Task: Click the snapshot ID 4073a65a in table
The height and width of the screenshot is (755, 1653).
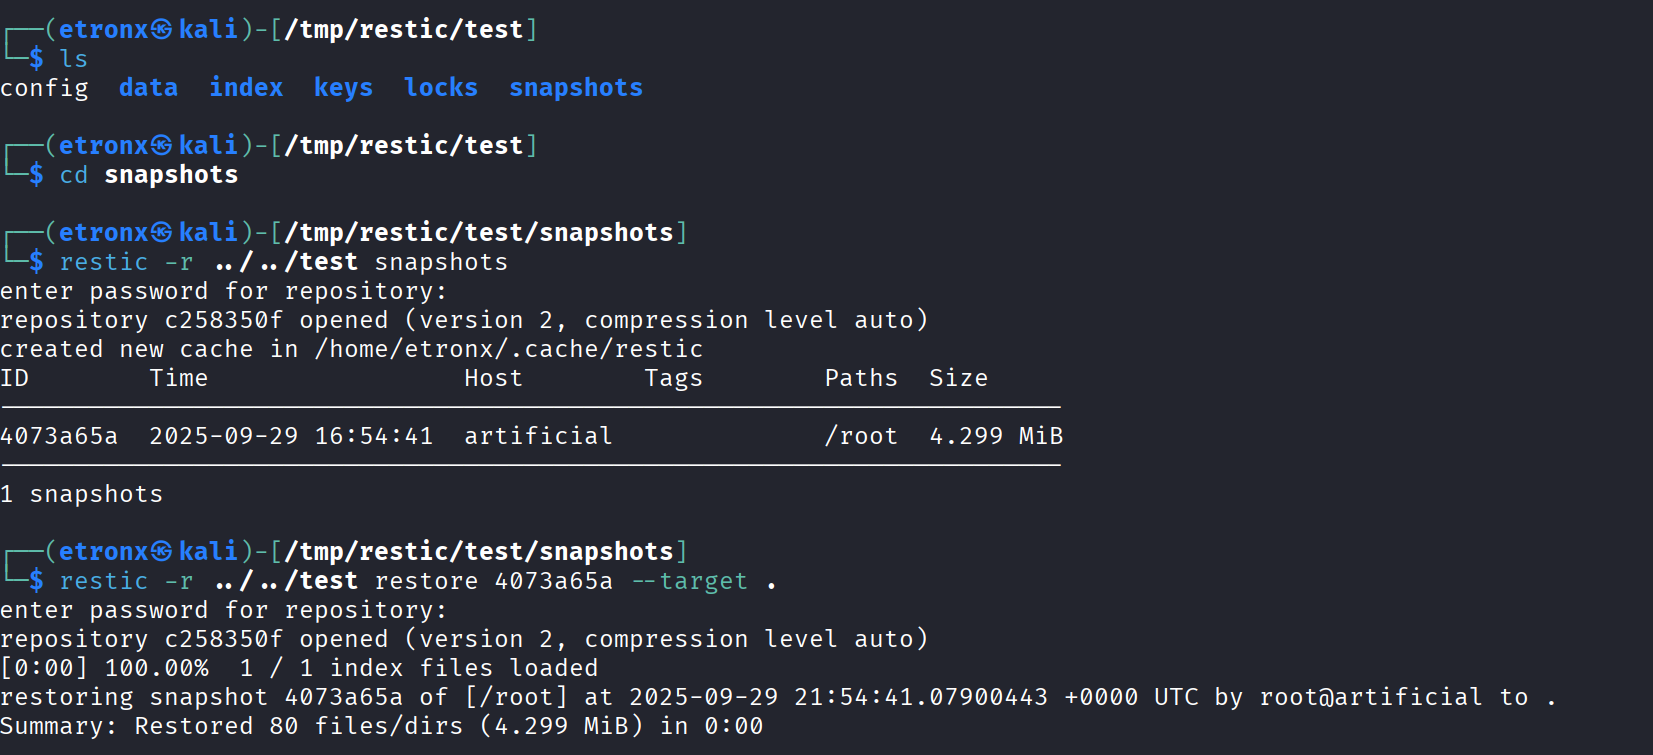Action: [x=59, y=436]
